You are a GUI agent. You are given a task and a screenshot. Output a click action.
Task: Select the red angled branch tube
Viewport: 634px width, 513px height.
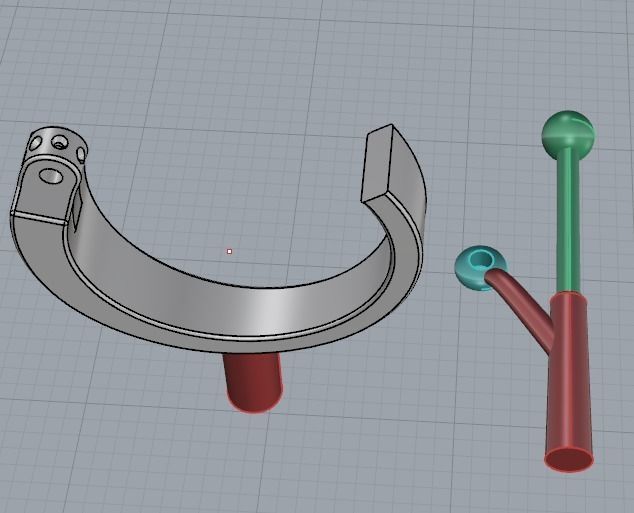coord(522,307)
